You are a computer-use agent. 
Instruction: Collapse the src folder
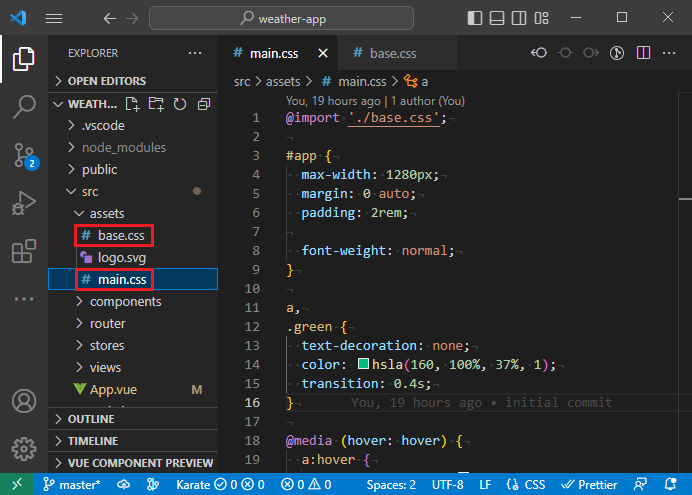(133, 191)
